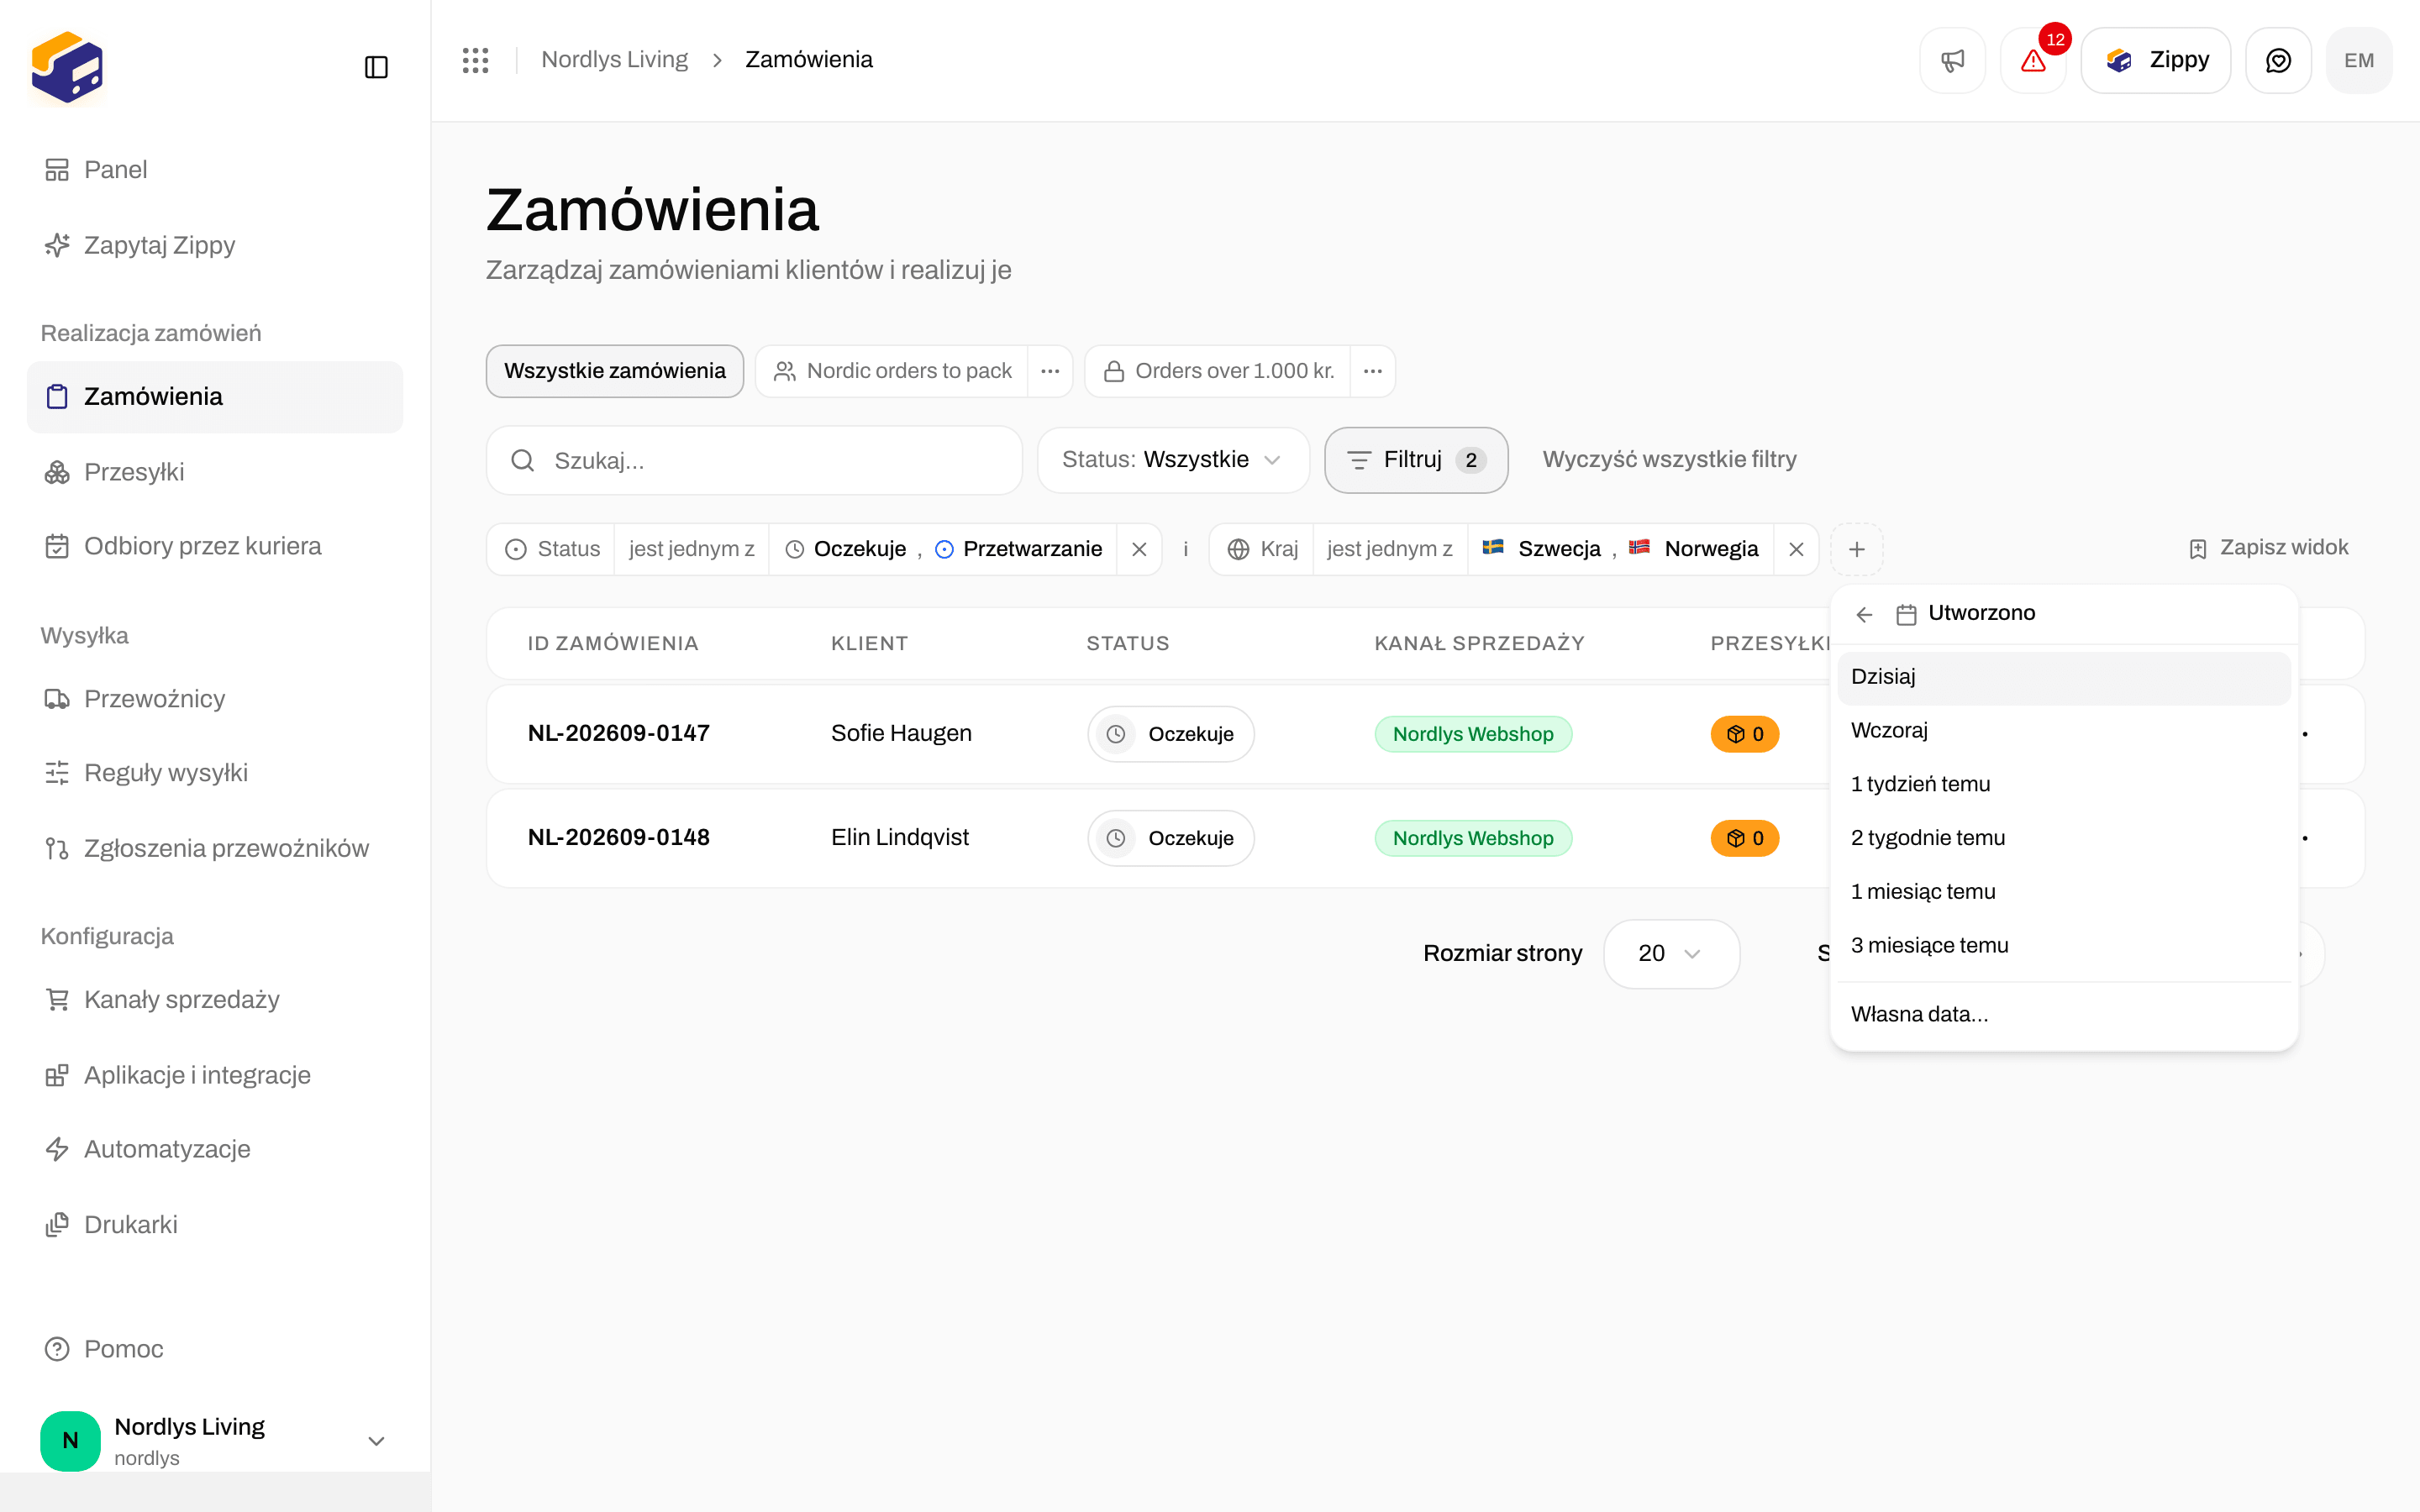
Task: Click Zapisz widok
Action: coord(2268,548)
